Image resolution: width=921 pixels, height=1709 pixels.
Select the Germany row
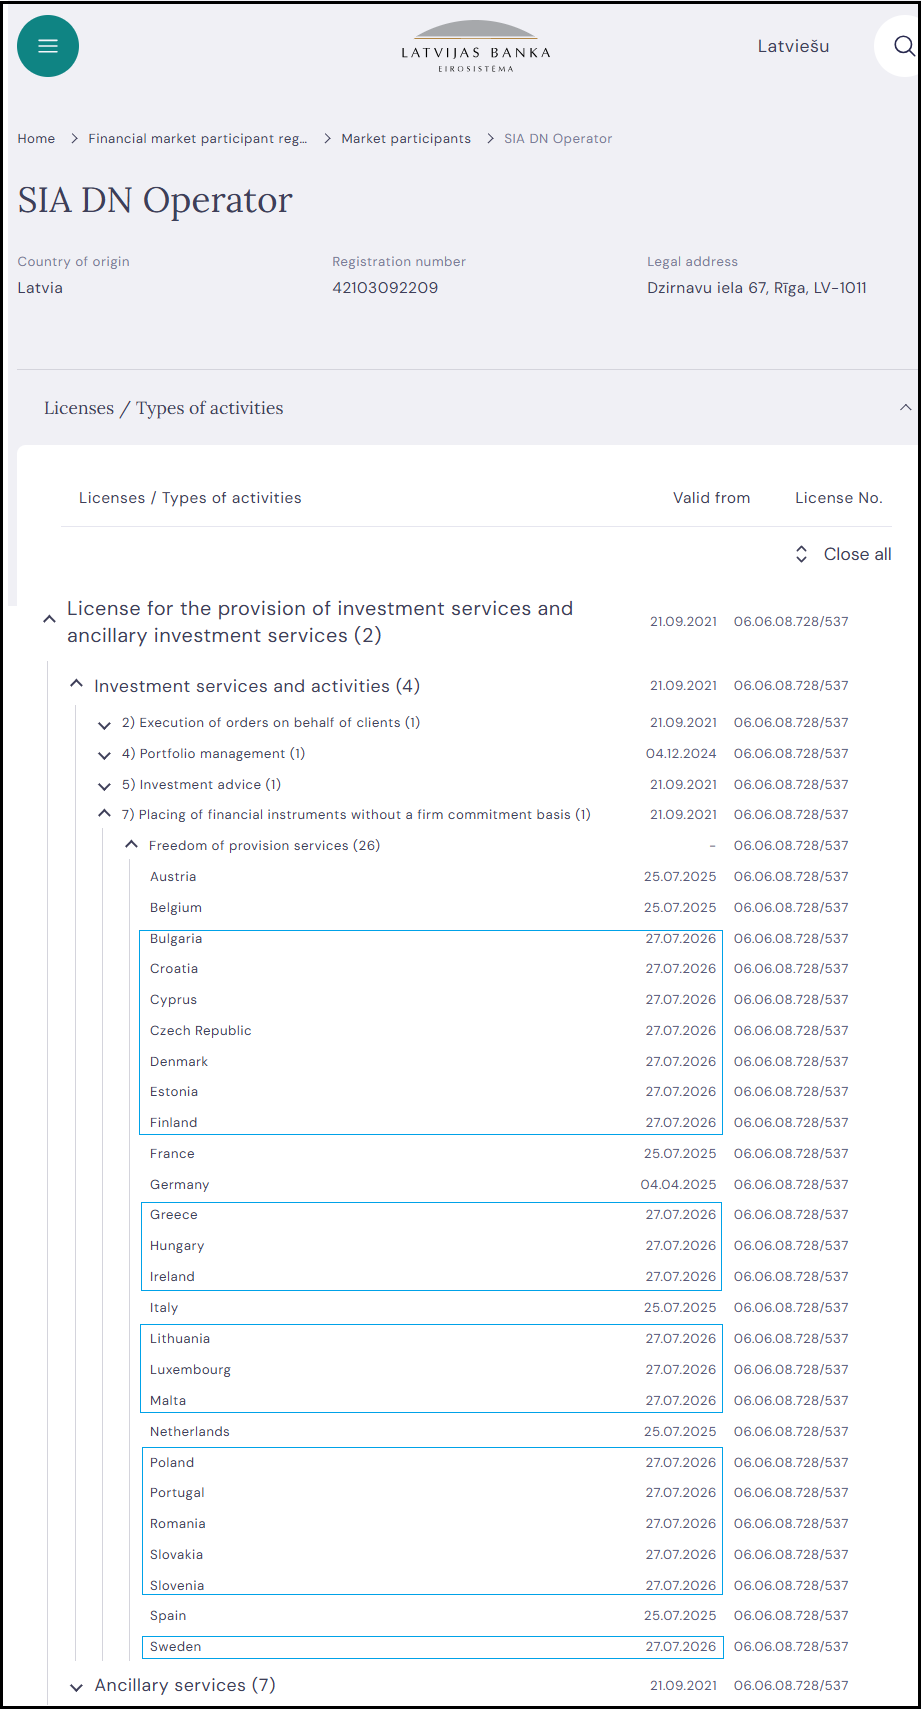click(x=499, y=1184)
